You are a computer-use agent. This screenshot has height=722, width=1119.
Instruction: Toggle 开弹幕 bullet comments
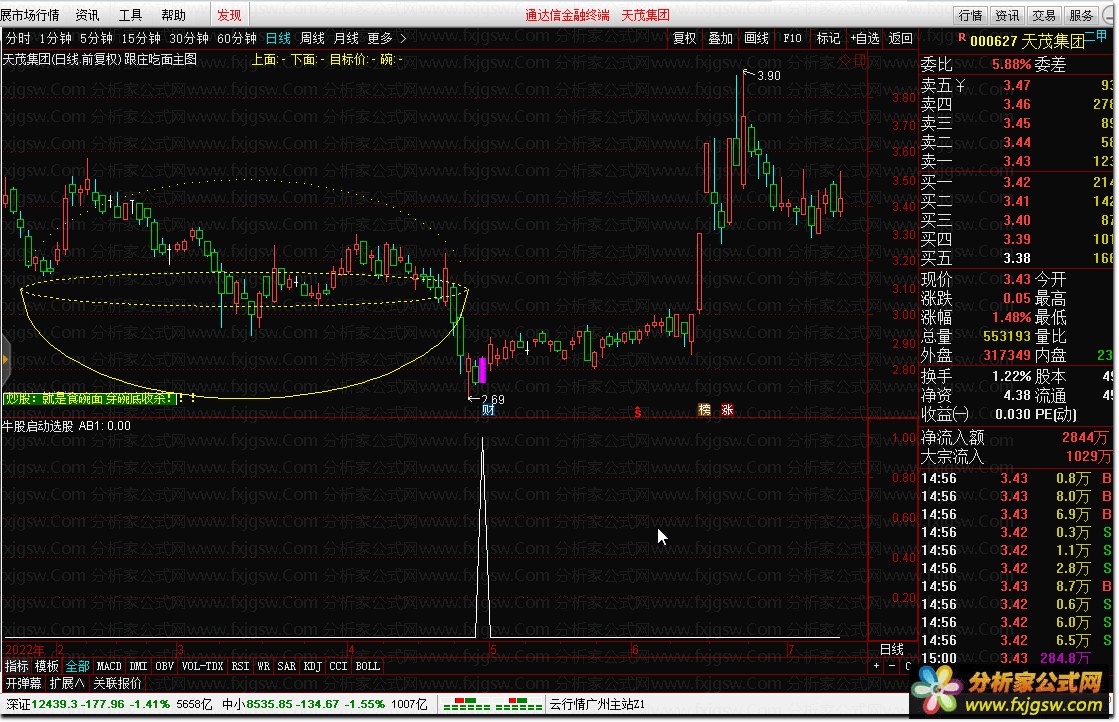click(24, 683)
